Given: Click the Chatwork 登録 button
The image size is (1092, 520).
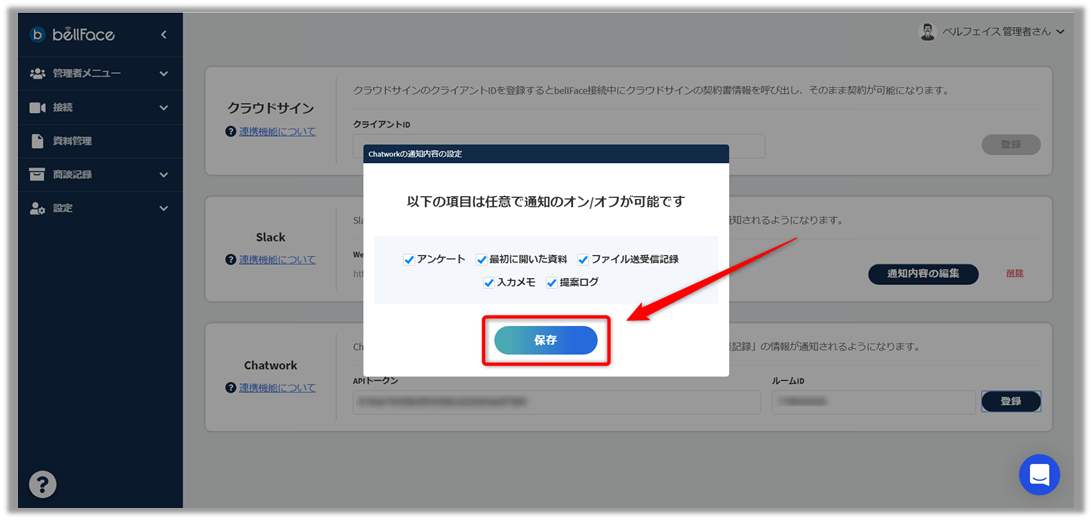Looking at the screenshot, I should (x=1011, y=402).
